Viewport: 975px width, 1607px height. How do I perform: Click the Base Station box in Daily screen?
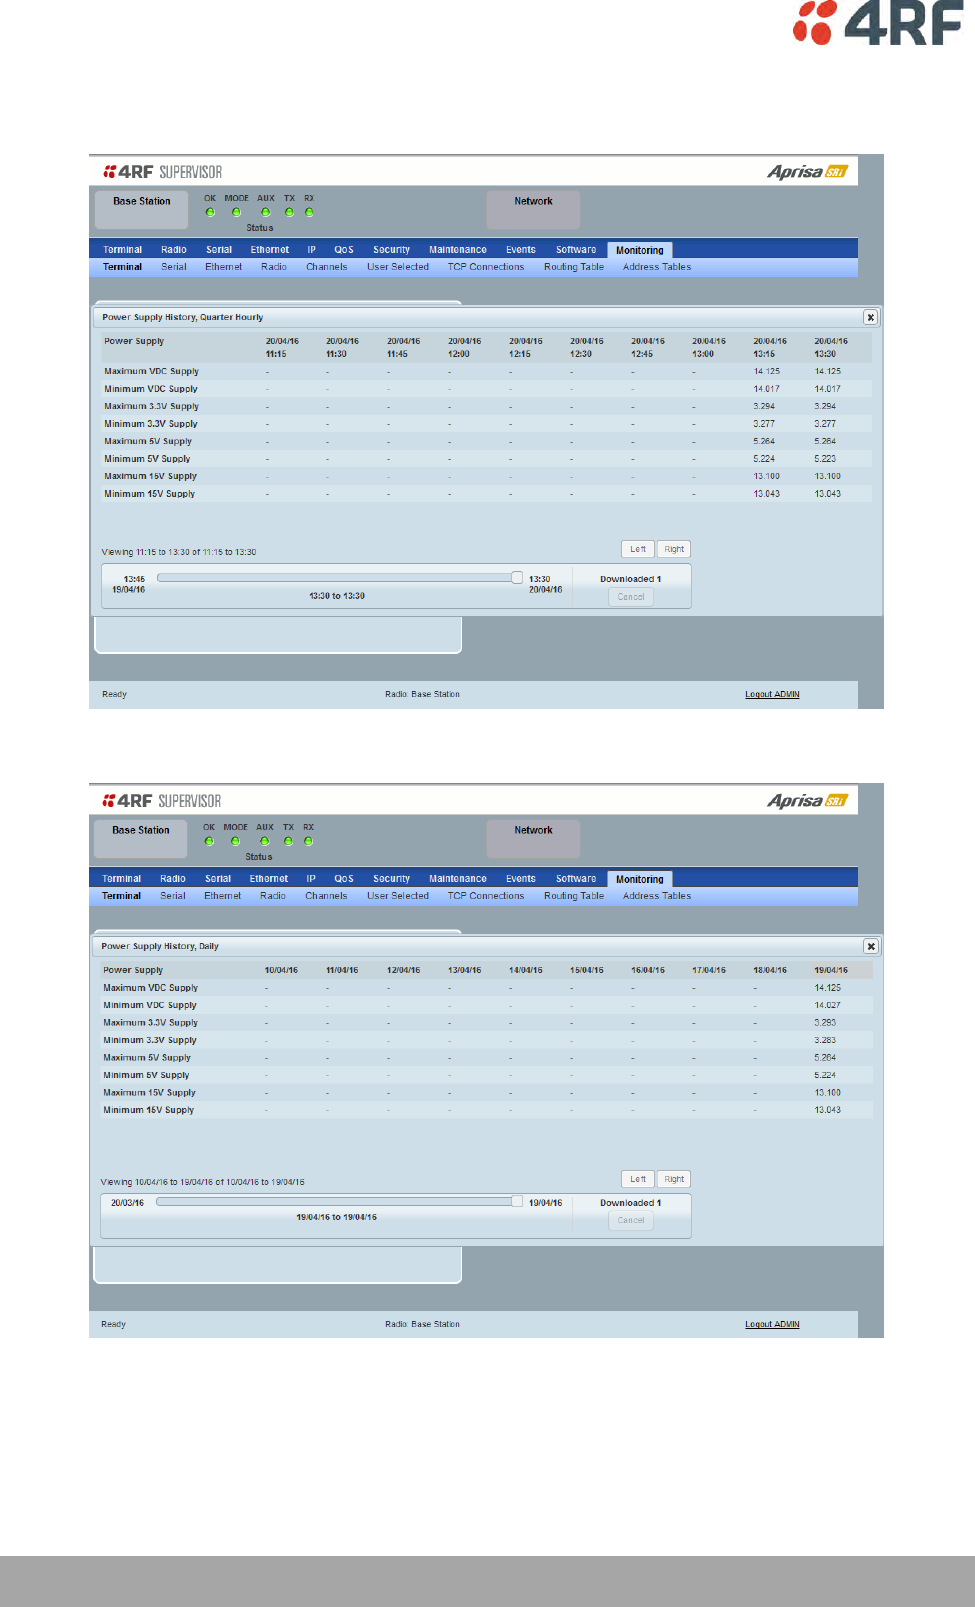[141, 839]
